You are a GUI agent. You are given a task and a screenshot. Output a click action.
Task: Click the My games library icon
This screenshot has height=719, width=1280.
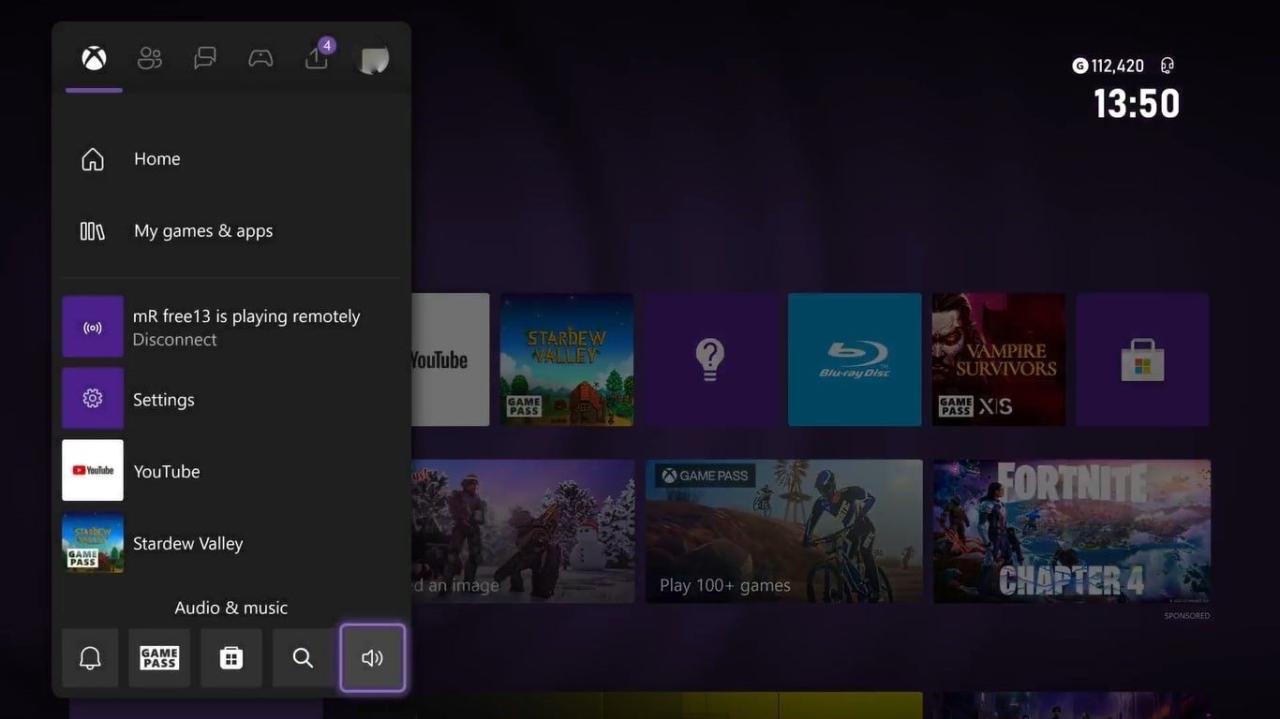click(92, 231)
